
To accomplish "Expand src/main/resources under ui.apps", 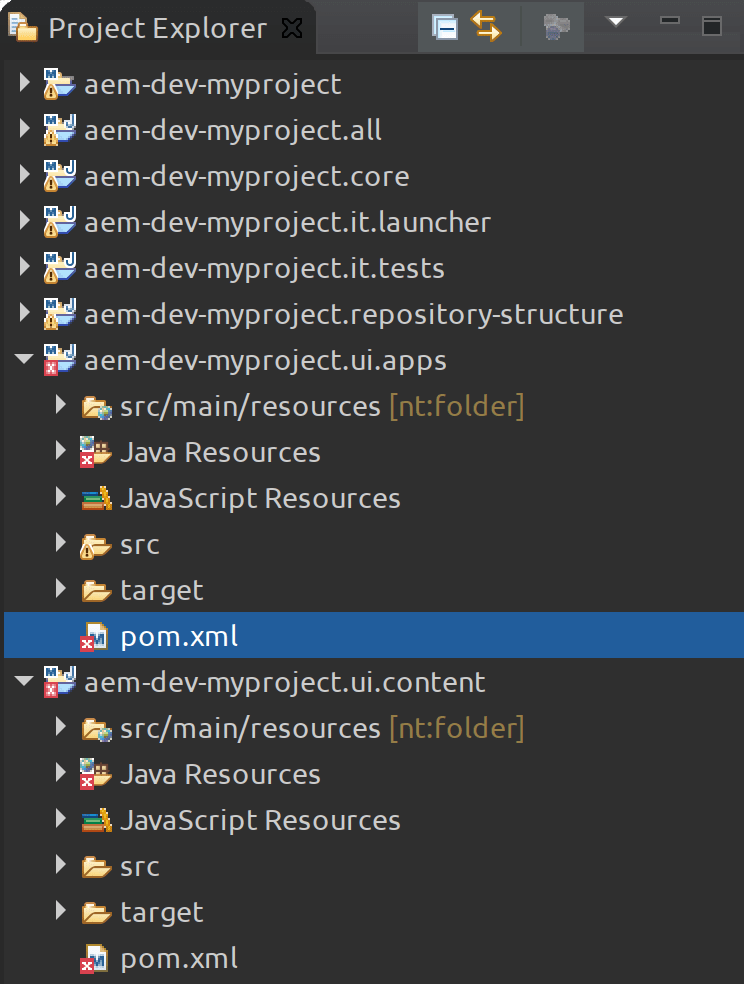I will point(61,405).
